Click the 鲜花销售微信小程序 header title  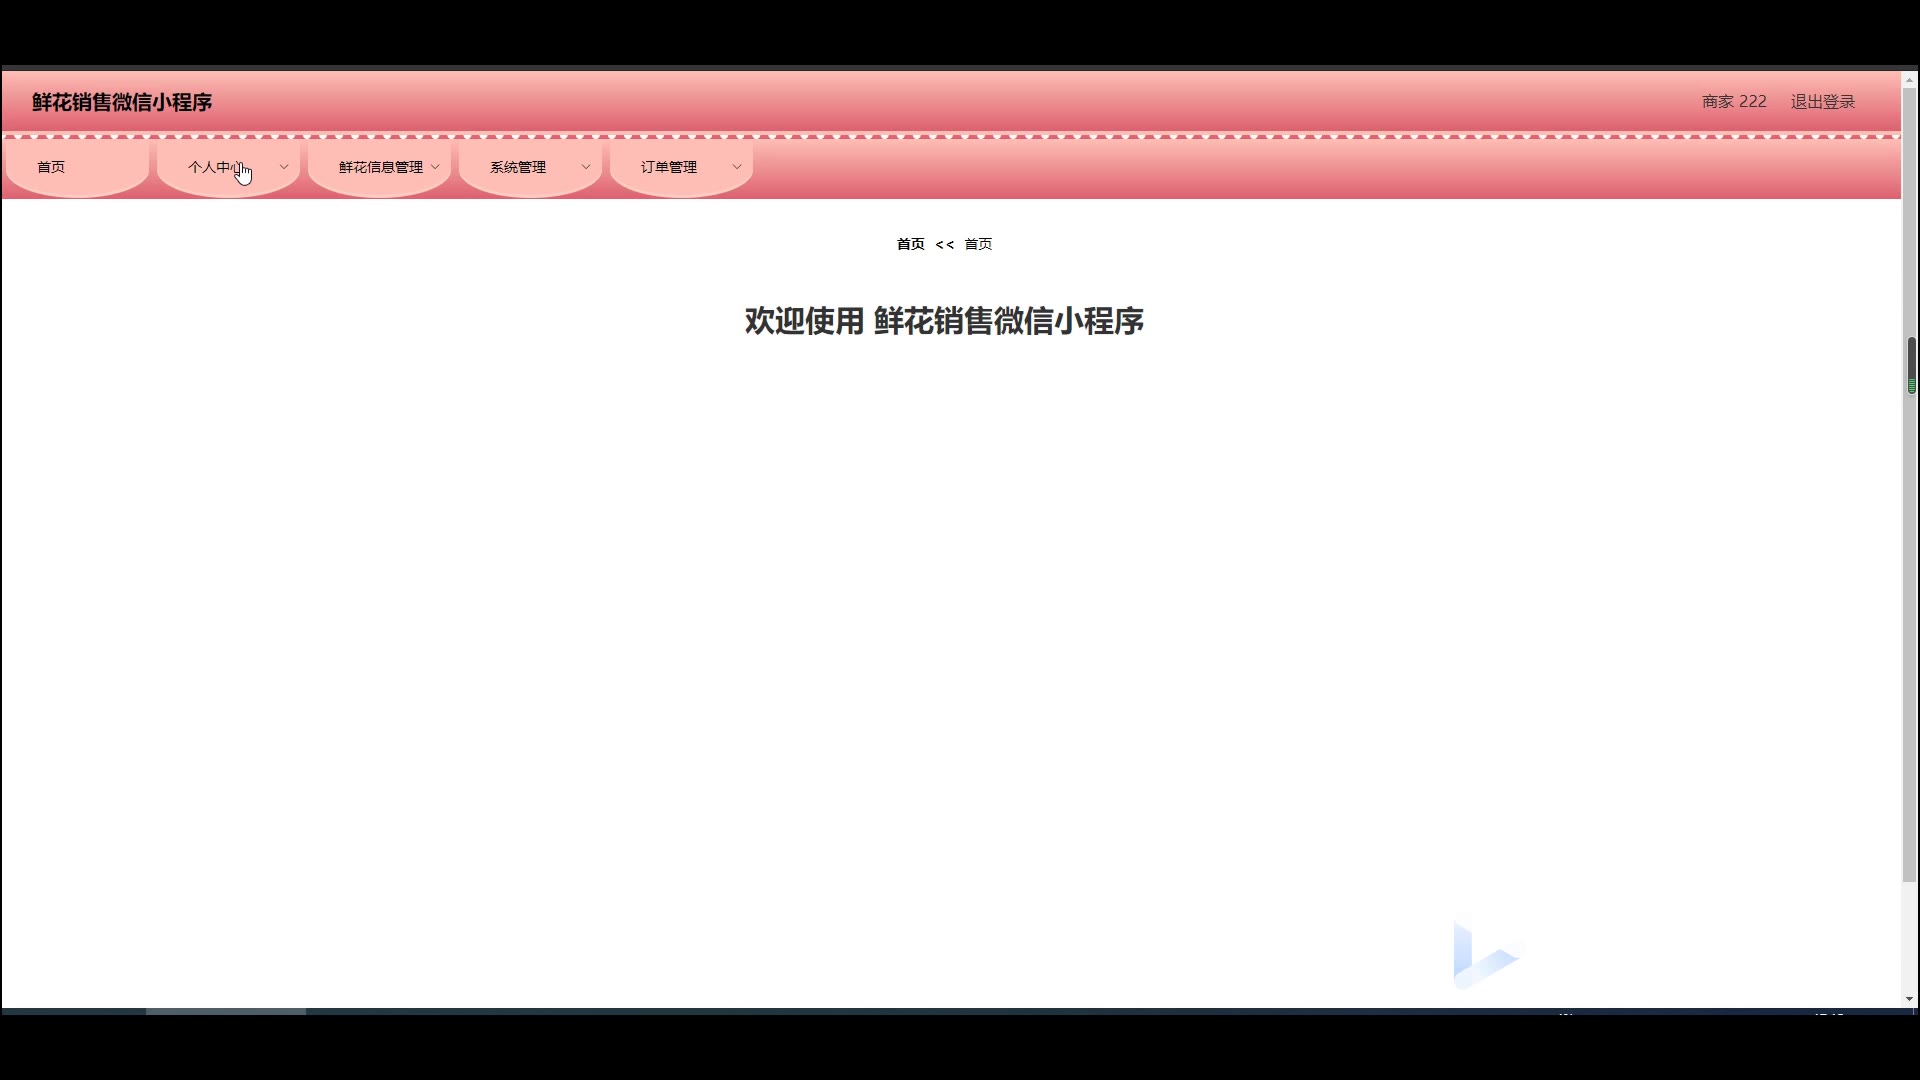(x=122, y=102)
